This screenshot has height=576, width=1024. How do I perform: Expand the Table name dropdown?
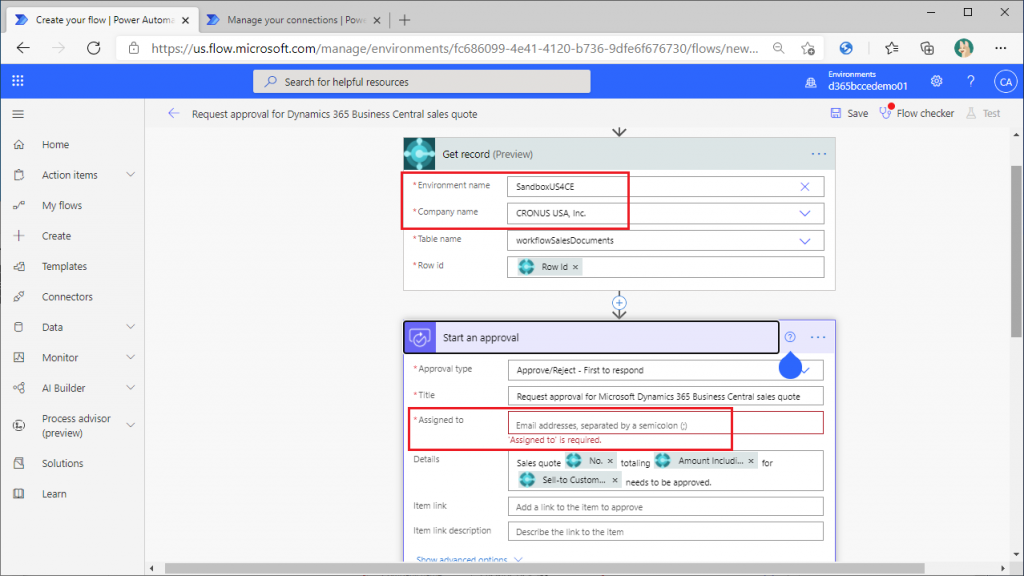point(805,240)
